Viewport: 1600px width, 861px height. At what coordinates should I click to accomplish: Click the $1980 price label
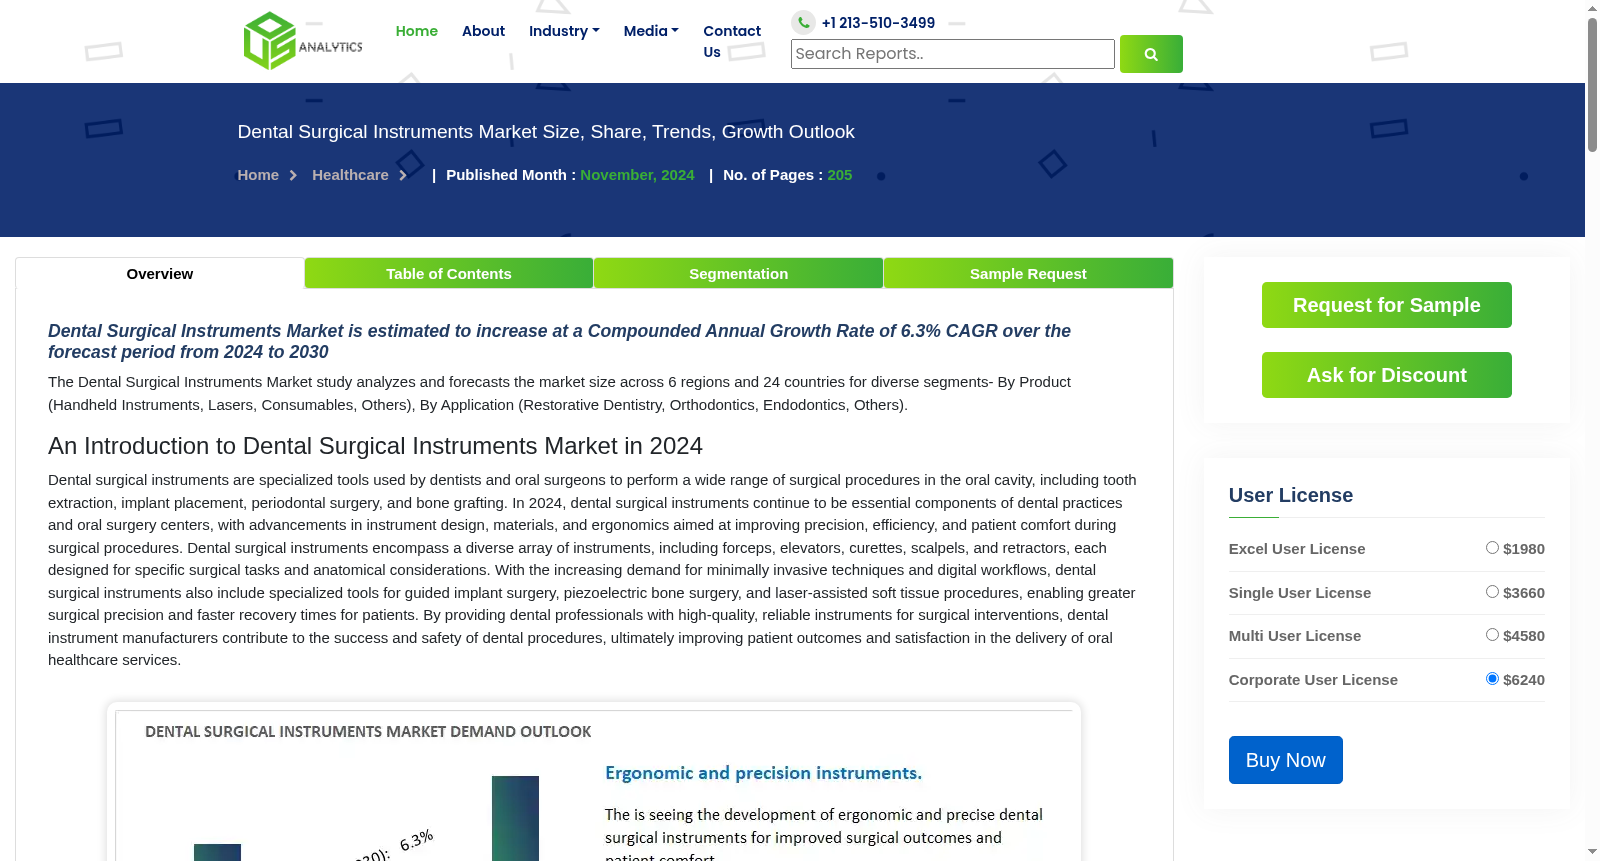coord(1524,549)
